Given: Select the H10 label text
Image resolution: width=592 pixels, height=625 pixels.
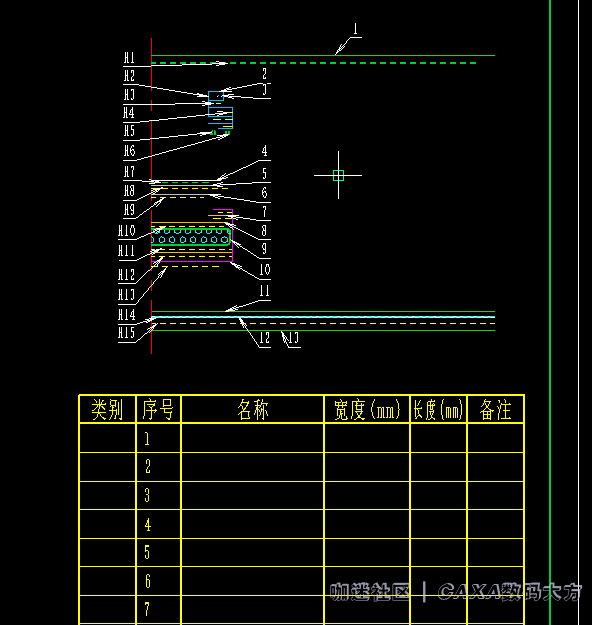Looking at the screenshot, I should point(127,231).
